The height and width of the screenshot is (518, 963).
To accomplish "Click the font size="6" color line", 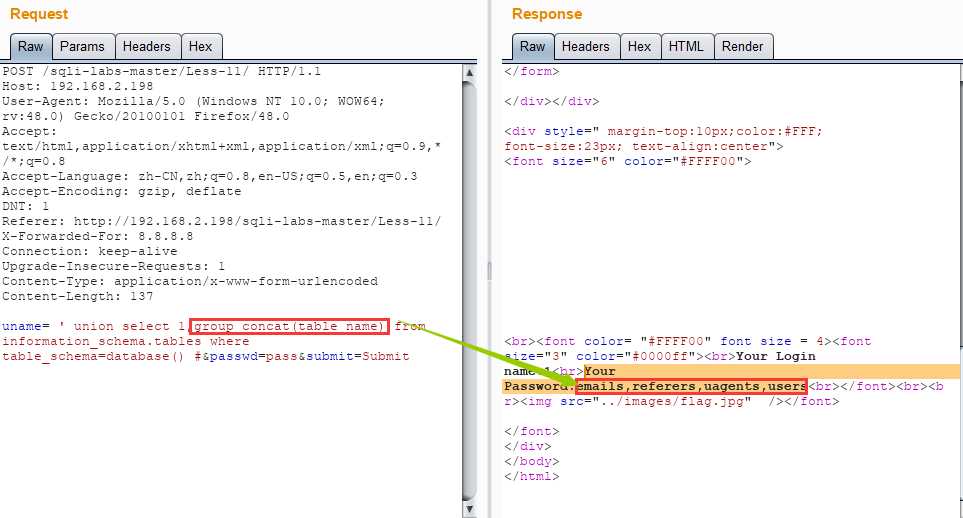I will click(628, 162).
